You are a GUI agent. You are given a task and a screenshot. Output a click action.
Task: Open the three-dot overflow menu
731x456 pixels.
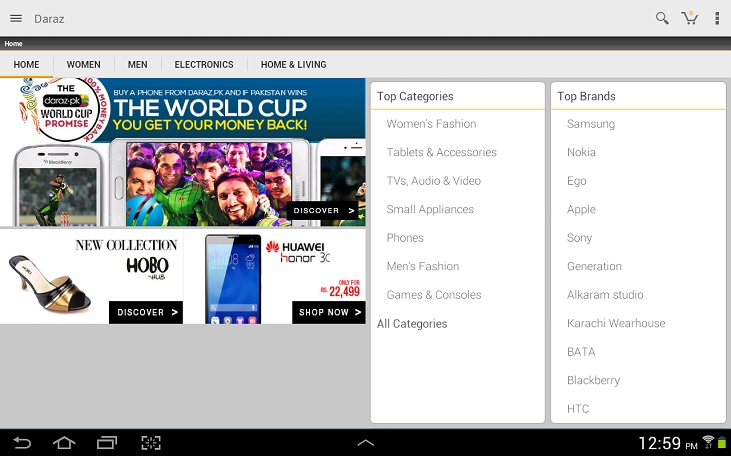[x=717, y=18]
